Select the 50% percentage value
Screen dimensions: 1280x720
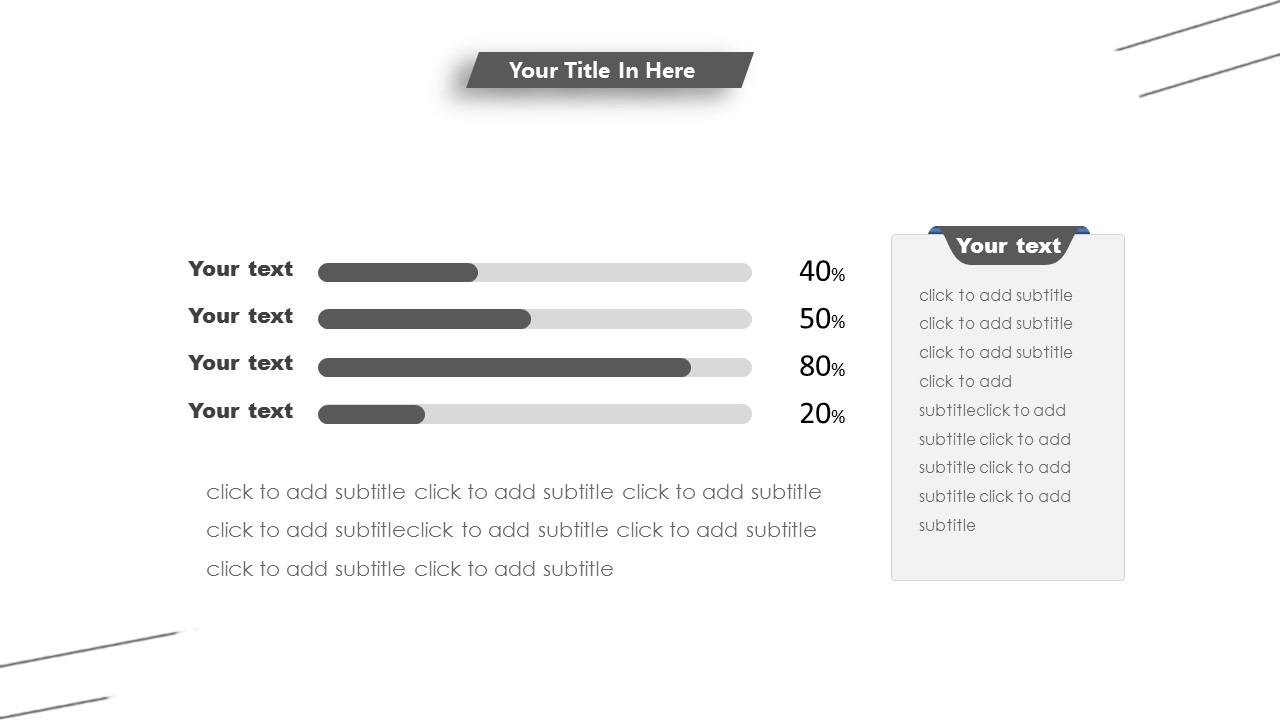(x=821, y=319)
